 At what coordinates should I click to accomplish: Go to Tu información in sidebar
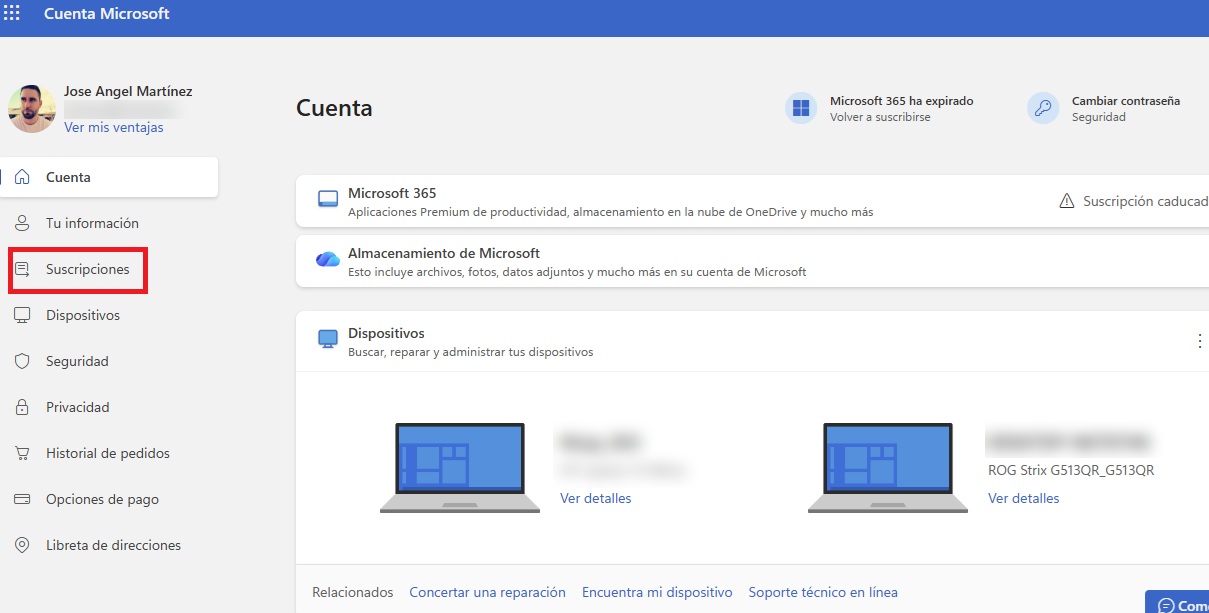pyautogui.click(x=92, y=223)
